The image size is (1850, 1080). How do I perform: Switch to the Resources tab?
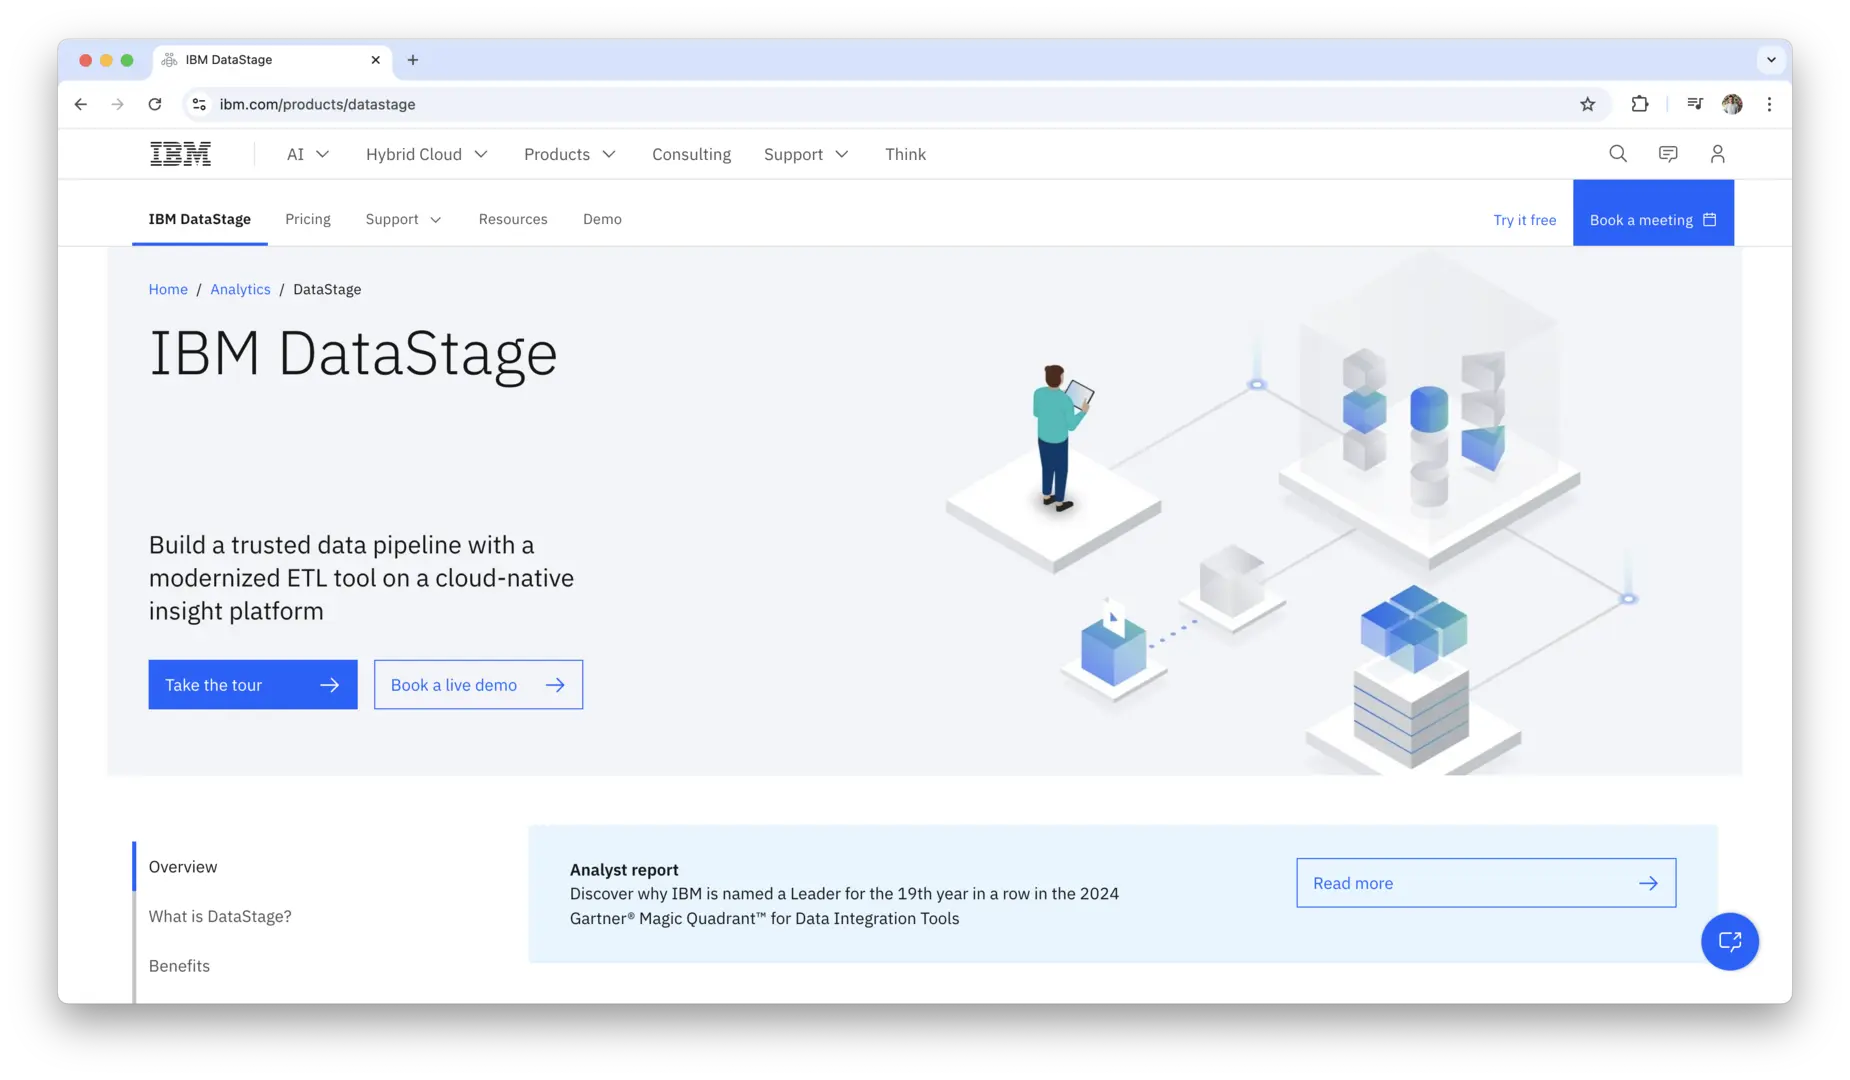point(513,219)
